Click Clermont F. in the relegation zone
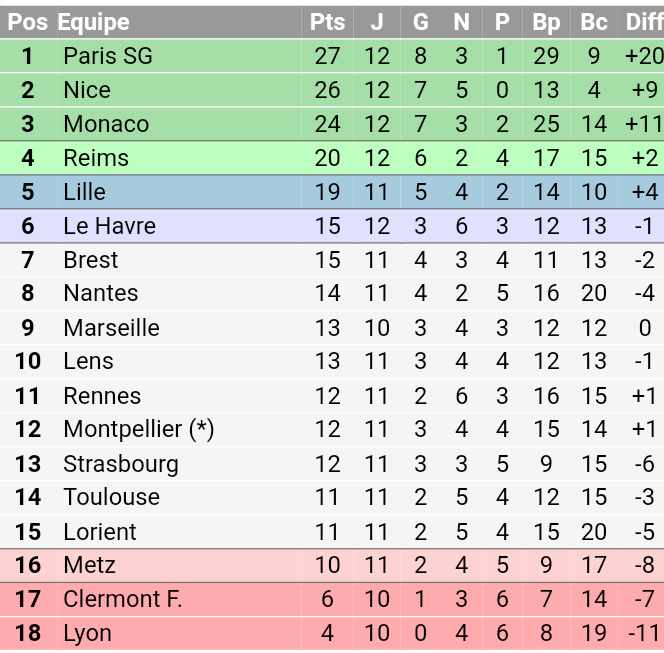This screenshot has width=664, height=653. [123, 599]
